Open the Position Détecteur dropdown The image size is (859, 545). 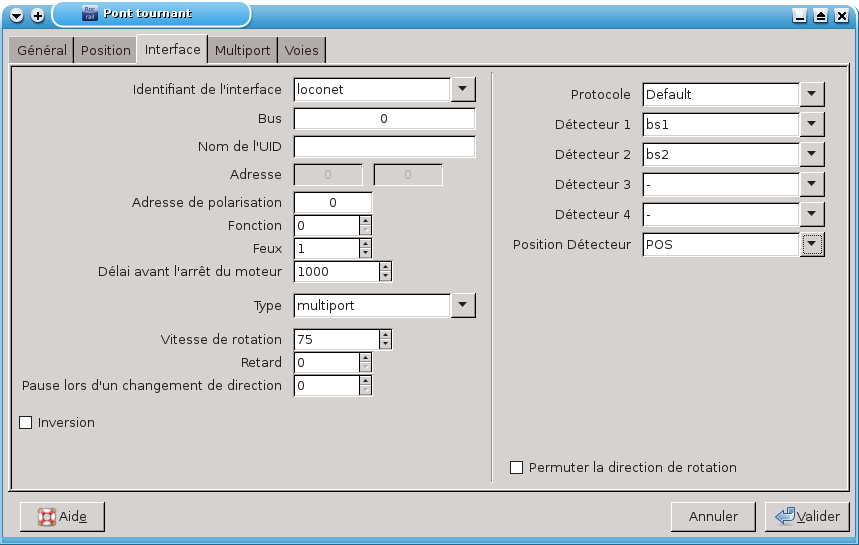click(x=812, y=244)
